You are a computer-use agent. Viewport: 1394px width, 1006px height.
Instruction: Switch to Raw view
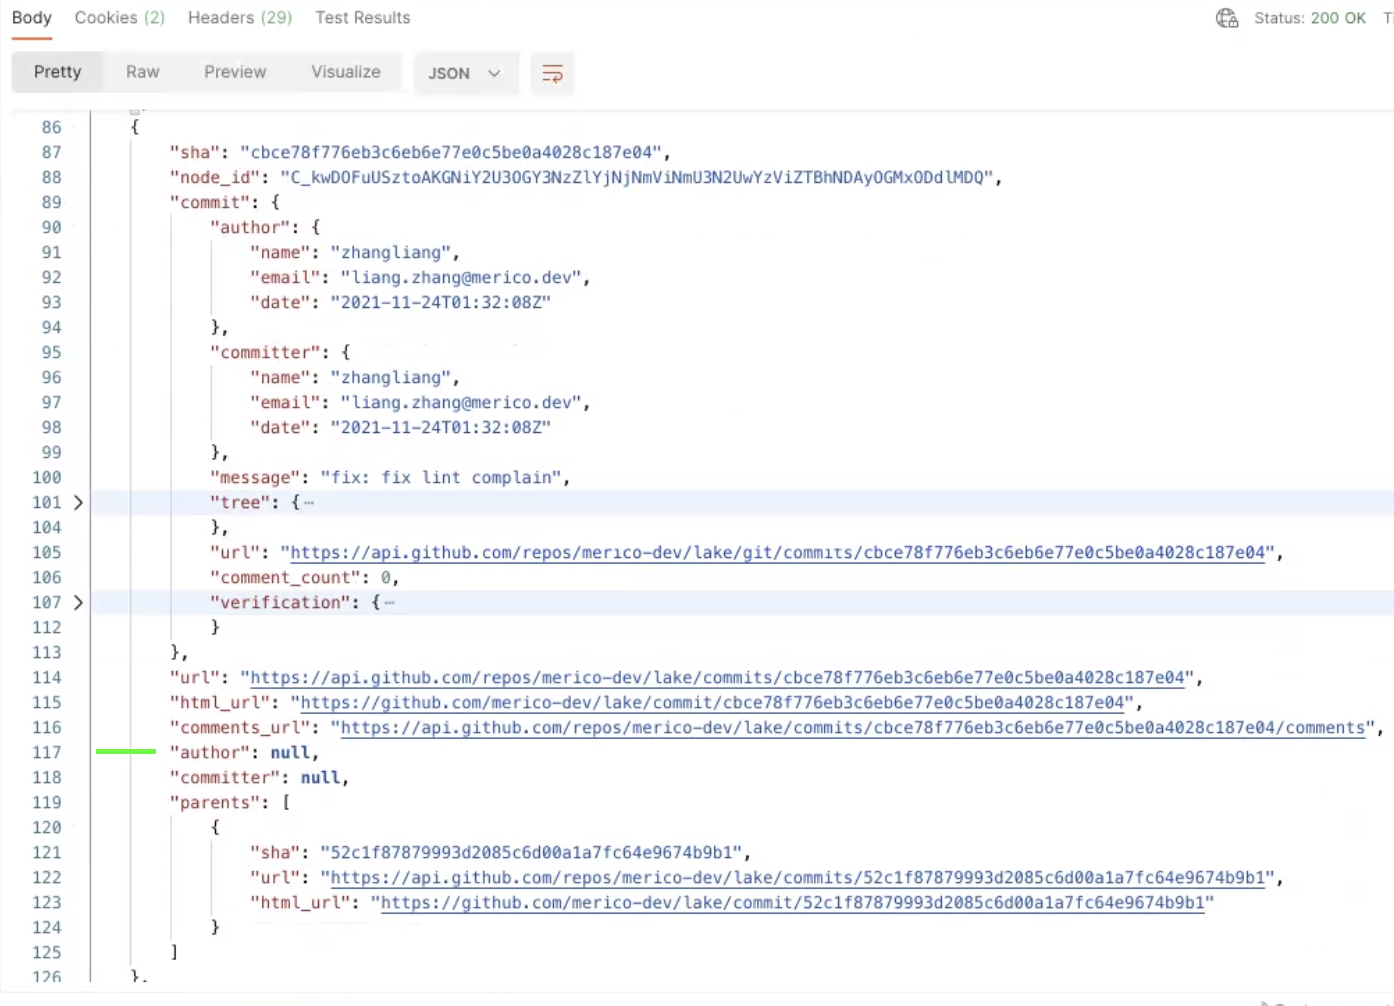point(143,72)
